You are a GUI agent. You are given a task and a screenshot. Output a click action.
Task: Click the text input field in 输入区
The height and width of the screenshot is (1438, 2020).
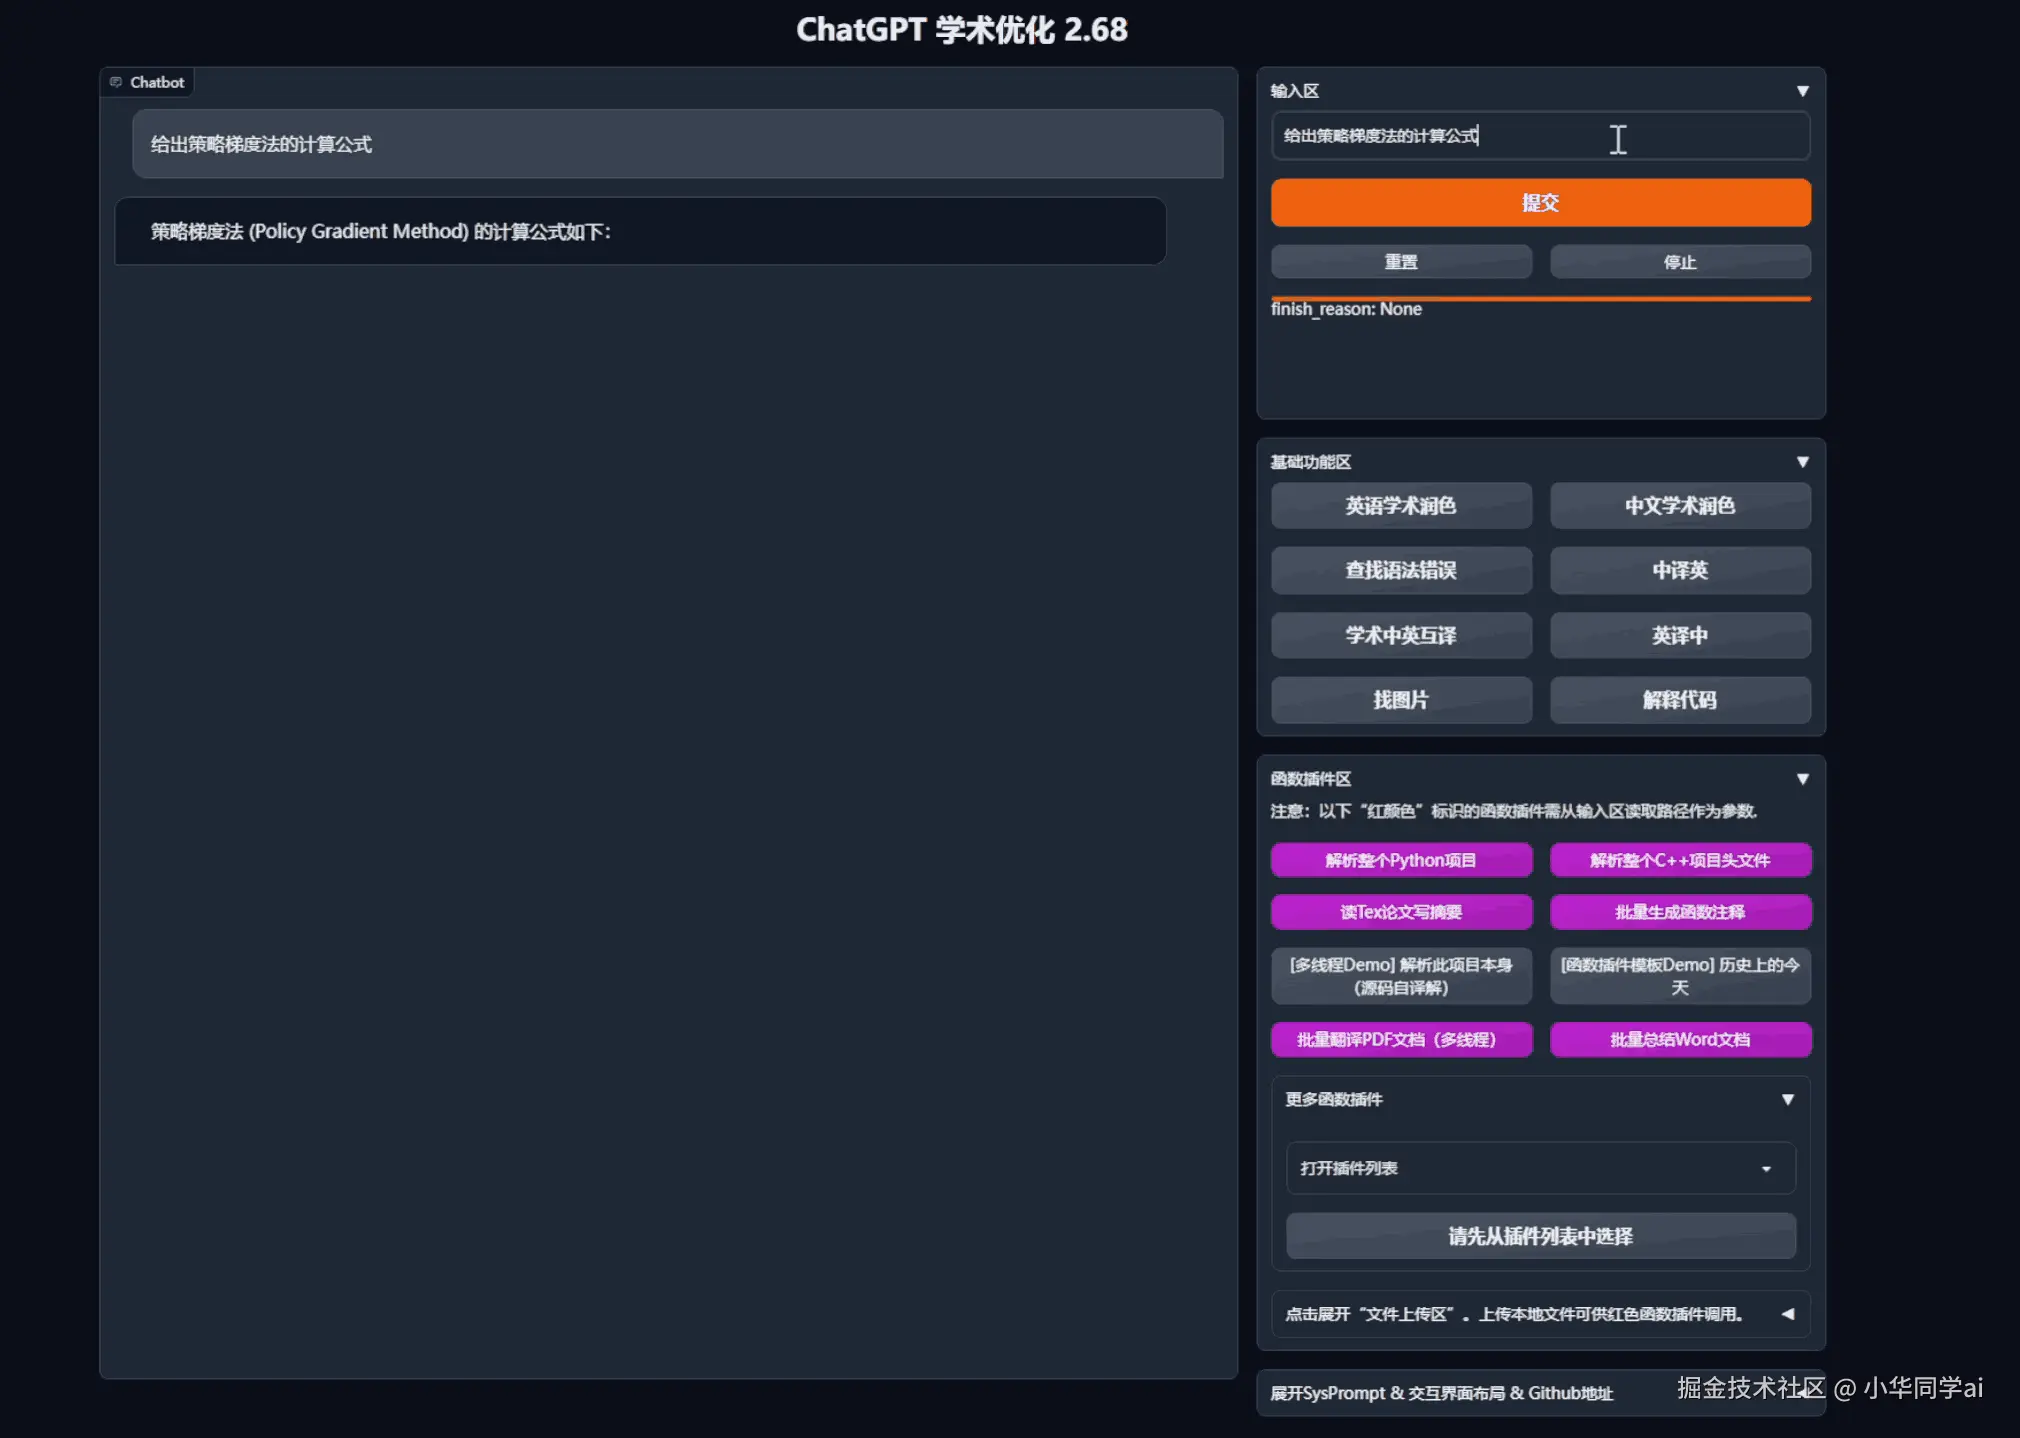[1540, 136]
